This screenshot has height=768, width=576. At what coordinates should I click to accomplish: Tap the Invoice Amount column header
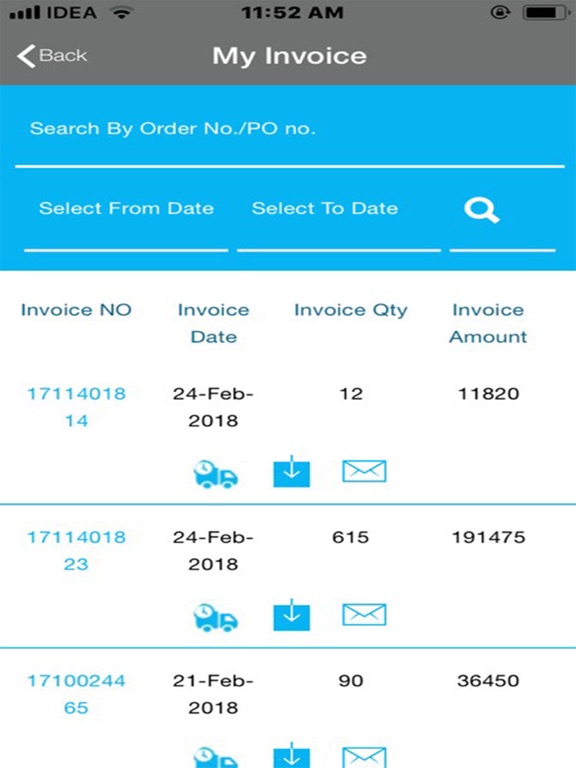488,323
